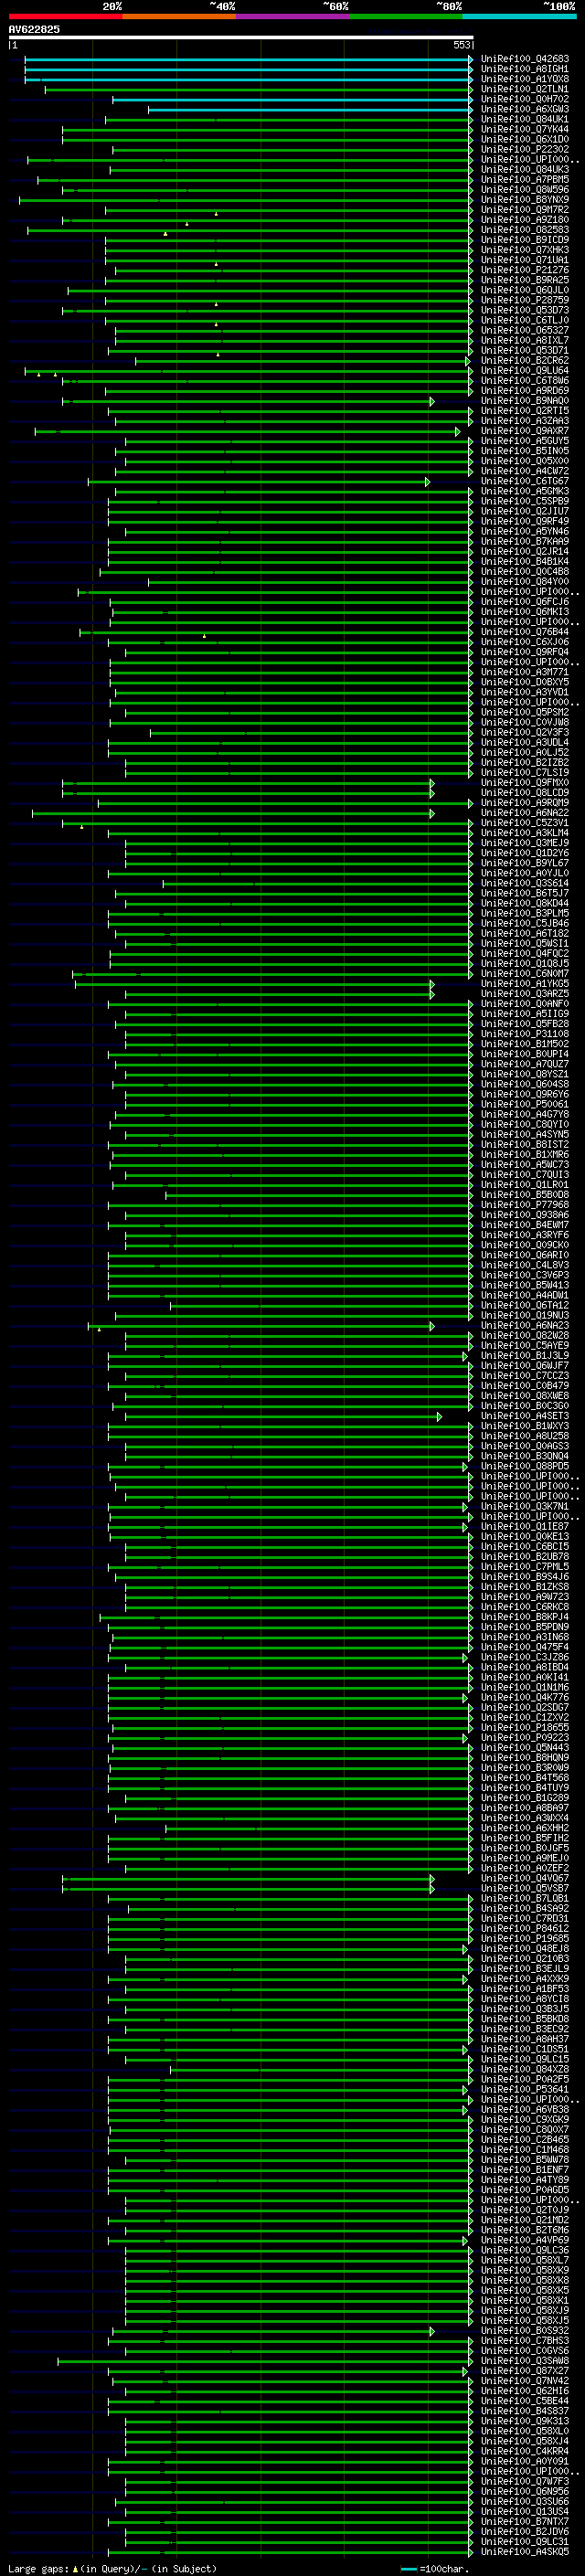Select the UniRef100_A4ADW1 entry
Viewport: 585px width, 2576px height.
tap(525, 1295)
